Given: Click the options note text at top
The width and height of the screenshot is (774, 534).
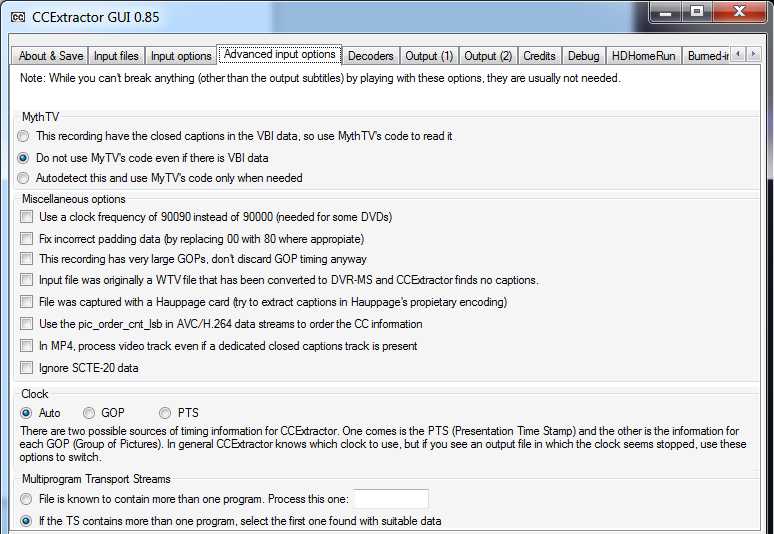Looking at the screenshot, I should click(x=320, y=78).
